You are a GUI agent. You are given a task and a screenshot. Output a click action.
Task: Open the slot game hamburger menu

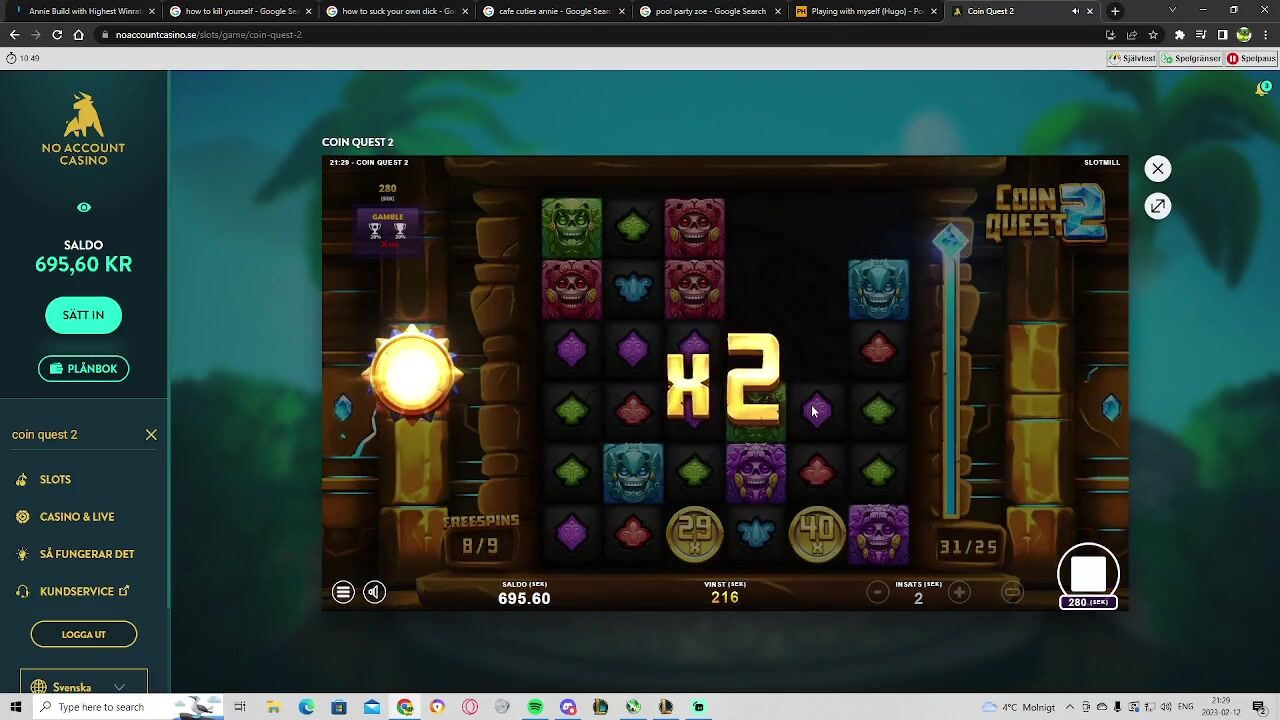343,592
